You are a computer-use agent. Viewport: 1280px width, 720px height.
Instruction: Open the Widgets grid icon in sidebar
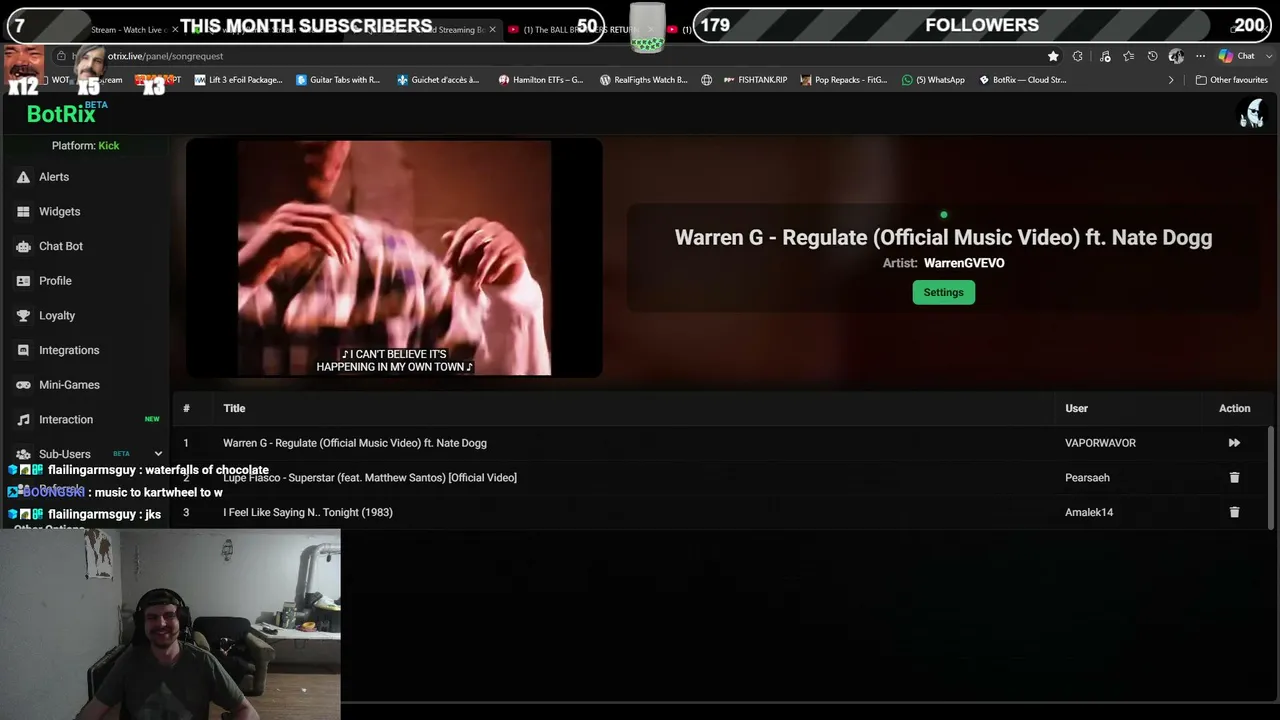coord(23,212)
